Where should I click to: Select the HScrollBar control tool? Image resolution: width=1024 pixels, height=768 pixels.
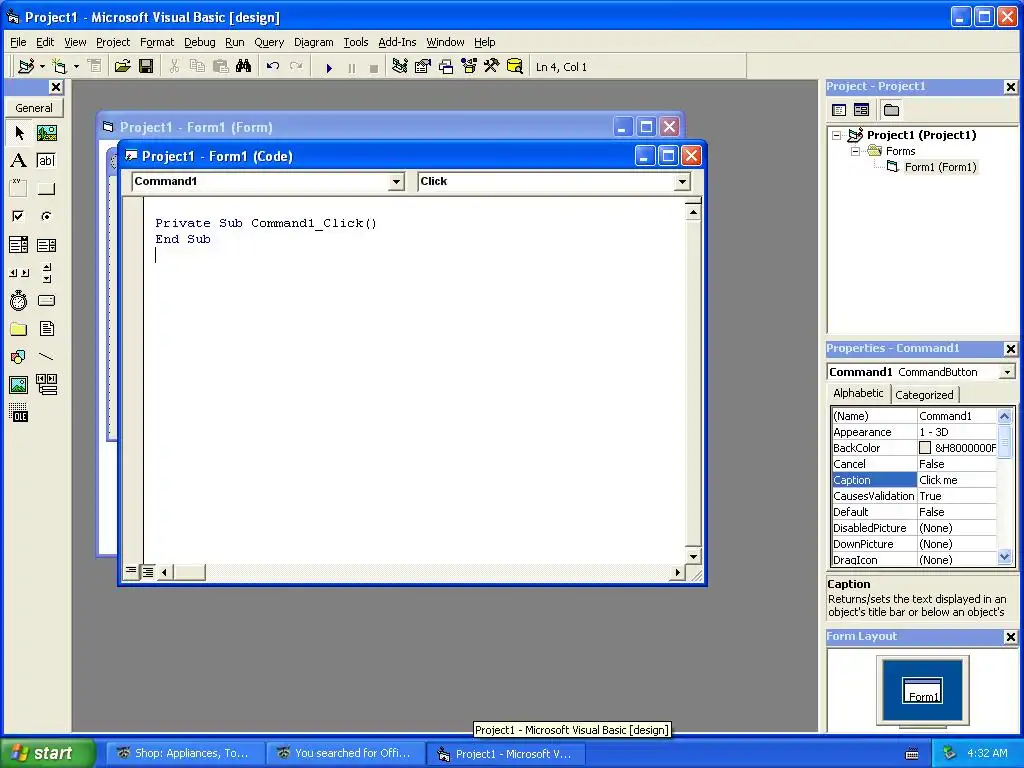[19, 273]
